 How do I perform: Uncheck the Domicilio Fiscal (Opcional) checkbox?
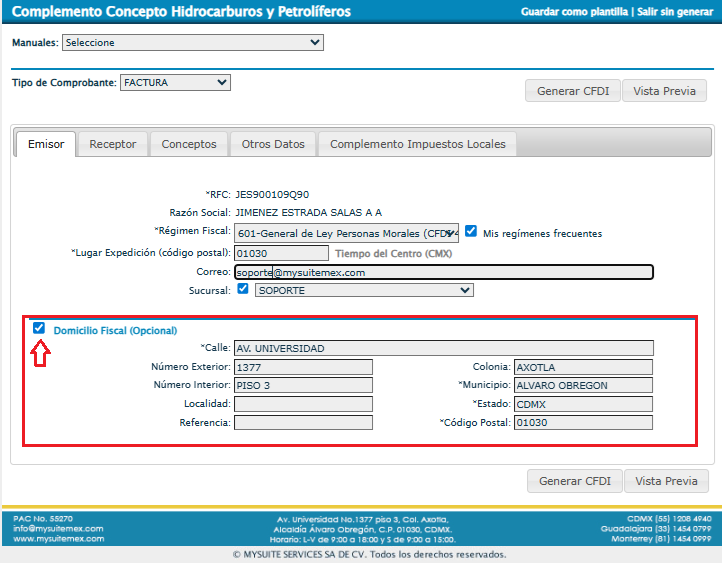39,328
